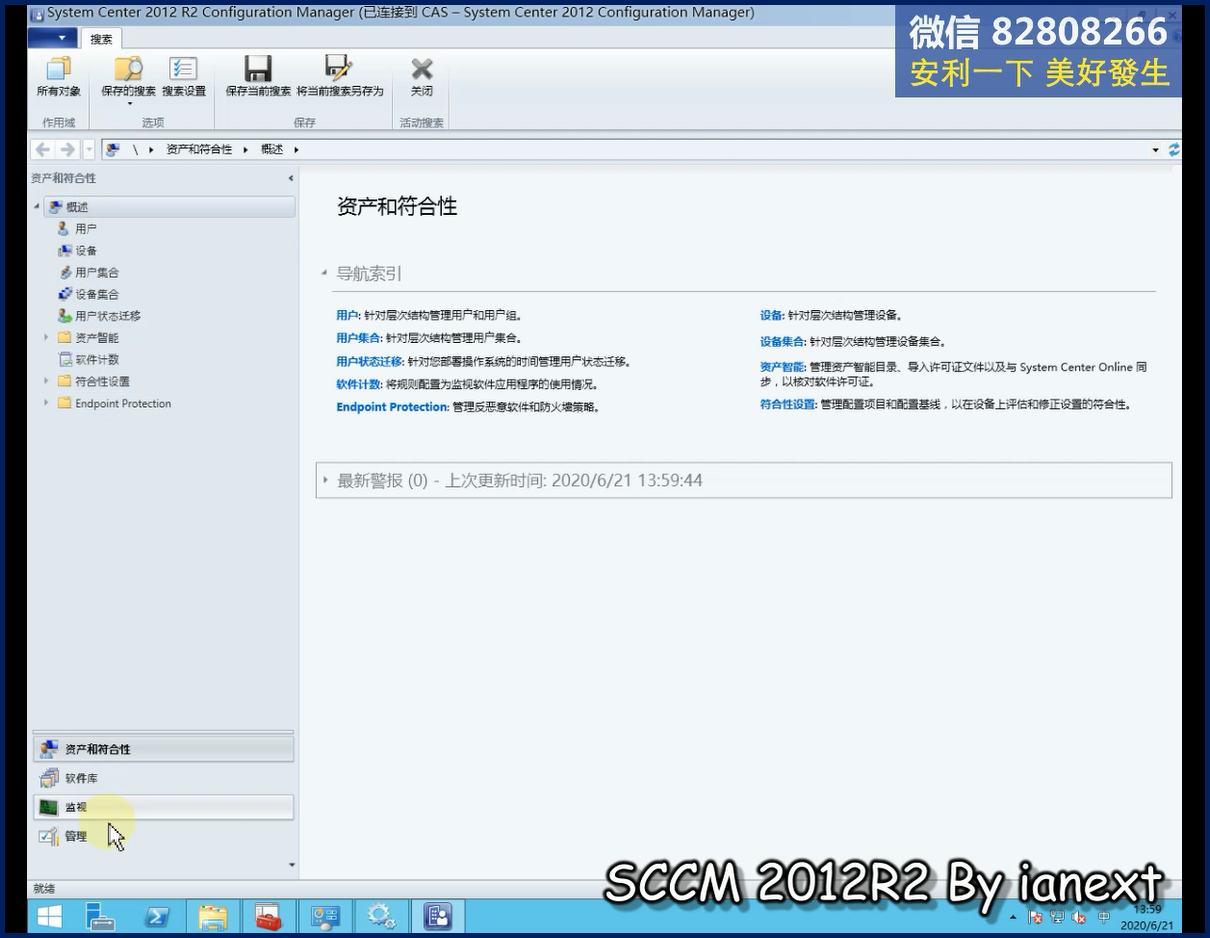Viewport: 1210px width, 938px height.
Task: Select the 概述 node in the tree
Action: pyautogui.click(x=171, y=207)
